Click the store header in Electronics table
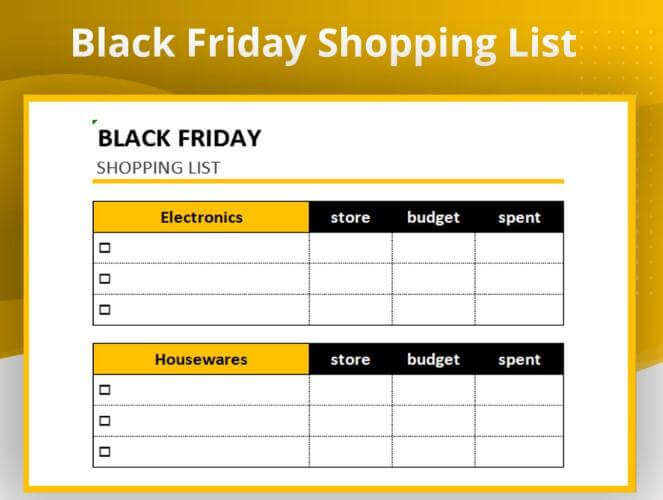This screenshot has width=663, height=500. coord(350,217)
